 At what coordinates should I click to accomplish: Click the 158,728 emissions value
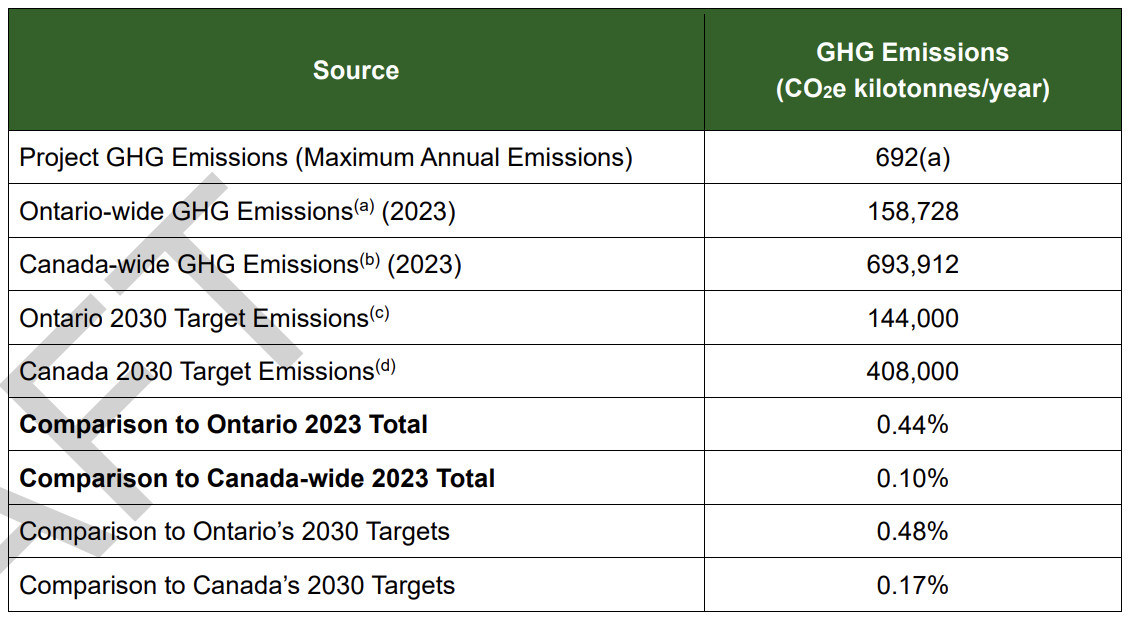pos(912,212)
